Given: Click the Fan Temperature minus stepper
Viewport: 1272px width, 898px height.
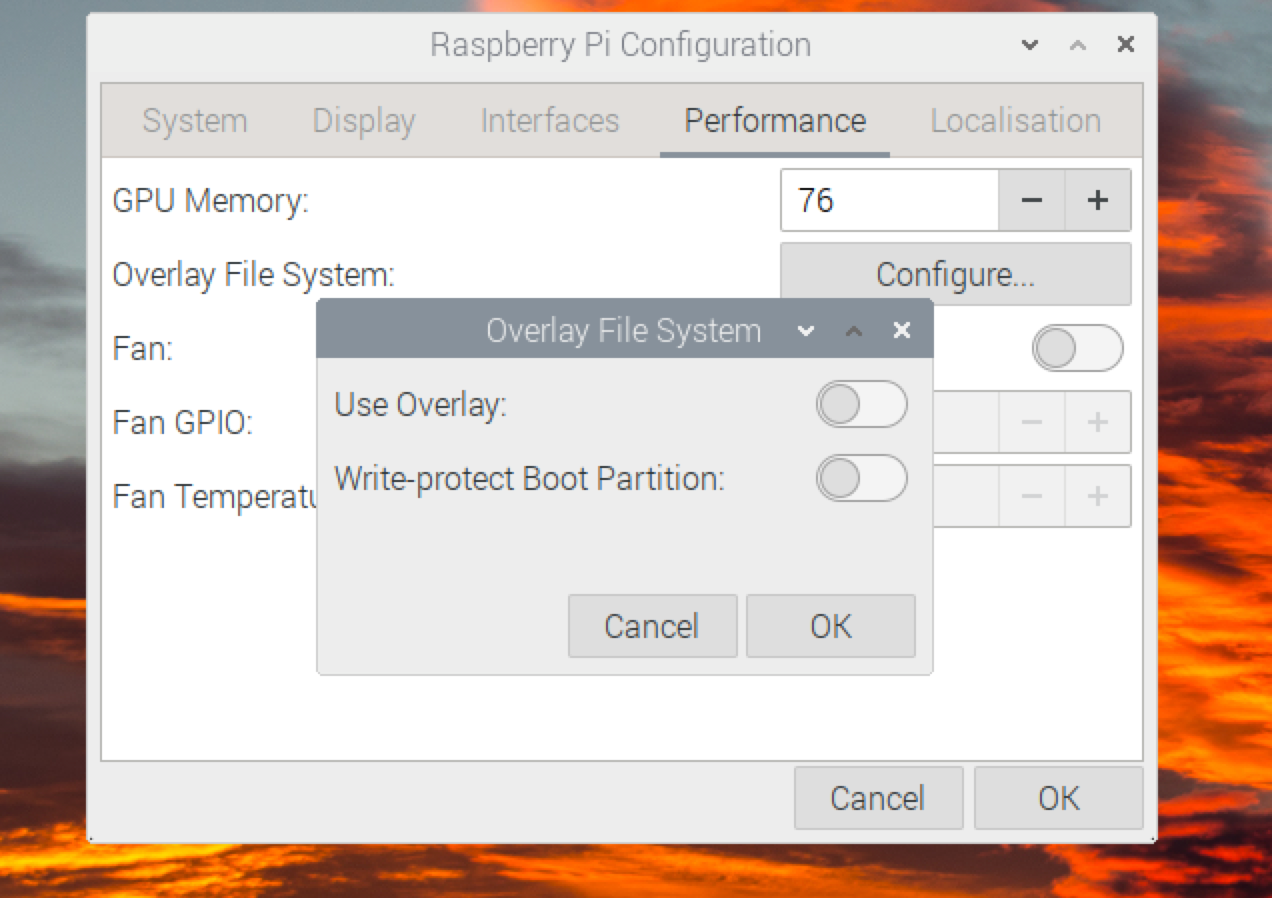Looking at the screenshot, I should point(1031,496).
